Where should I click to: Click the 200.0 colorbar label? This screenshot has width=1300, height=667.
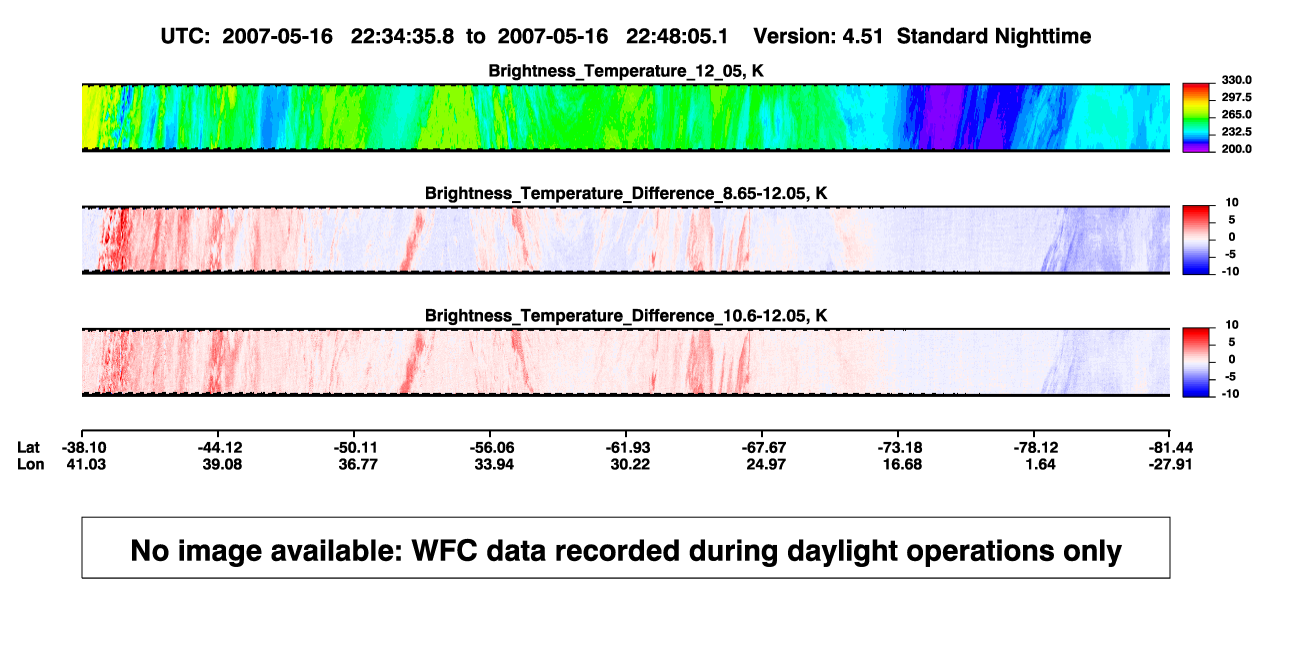(x=1236, y=148)
